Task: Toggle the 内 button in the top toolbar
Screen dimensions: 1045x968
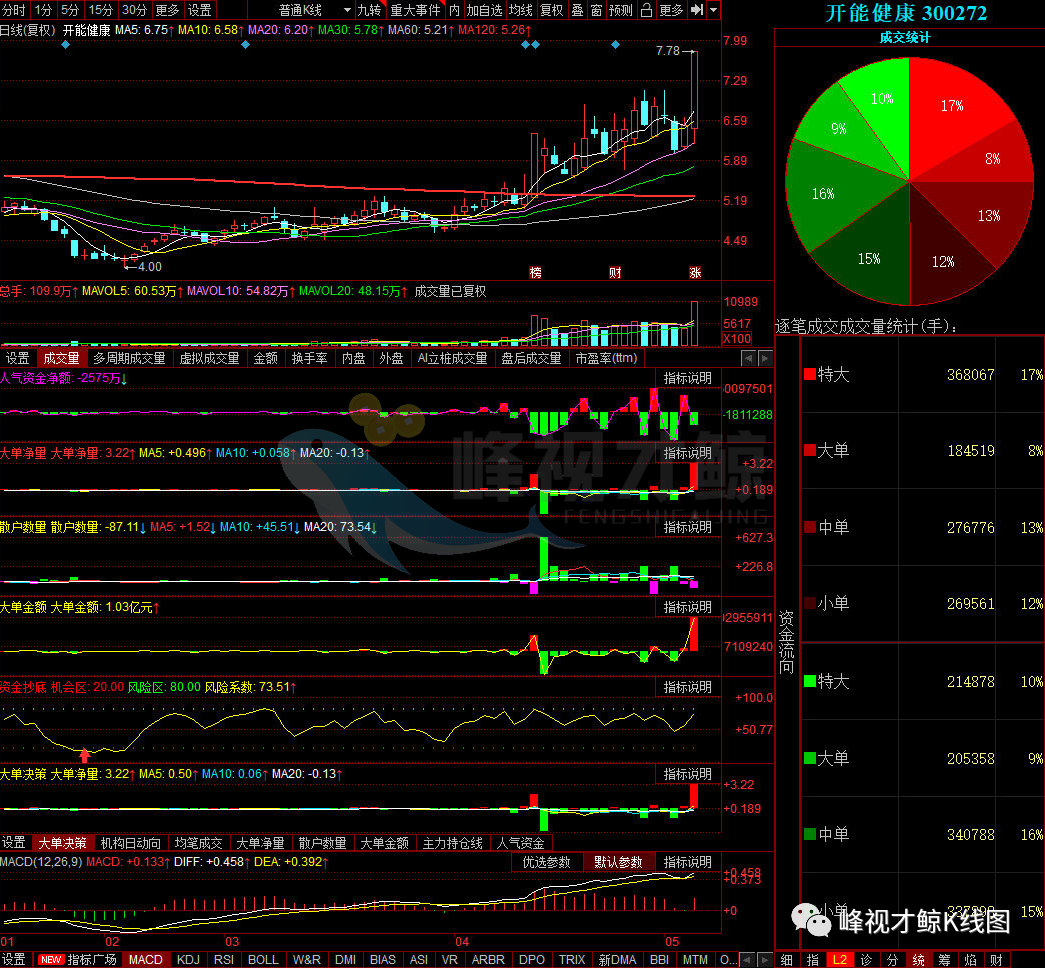Action: point(454,10)
